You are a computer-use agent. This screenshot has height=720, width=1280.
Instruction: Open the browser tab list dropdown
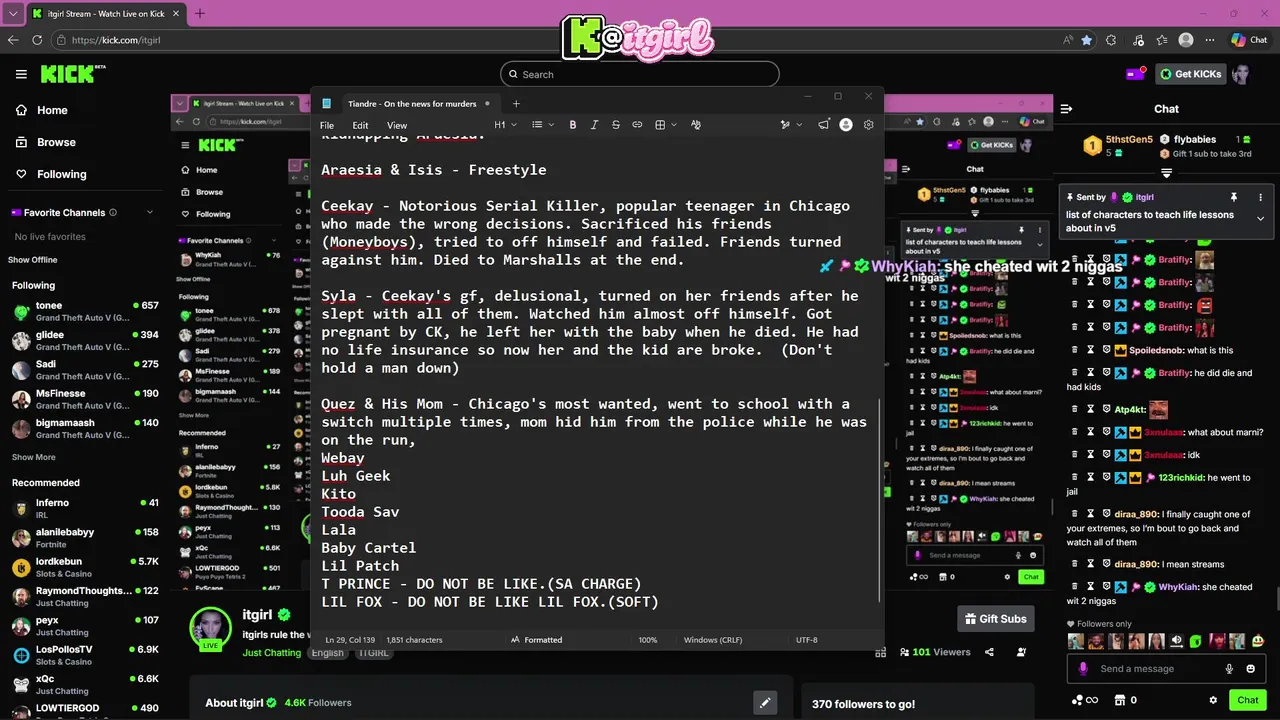click(x=12, y=14)
